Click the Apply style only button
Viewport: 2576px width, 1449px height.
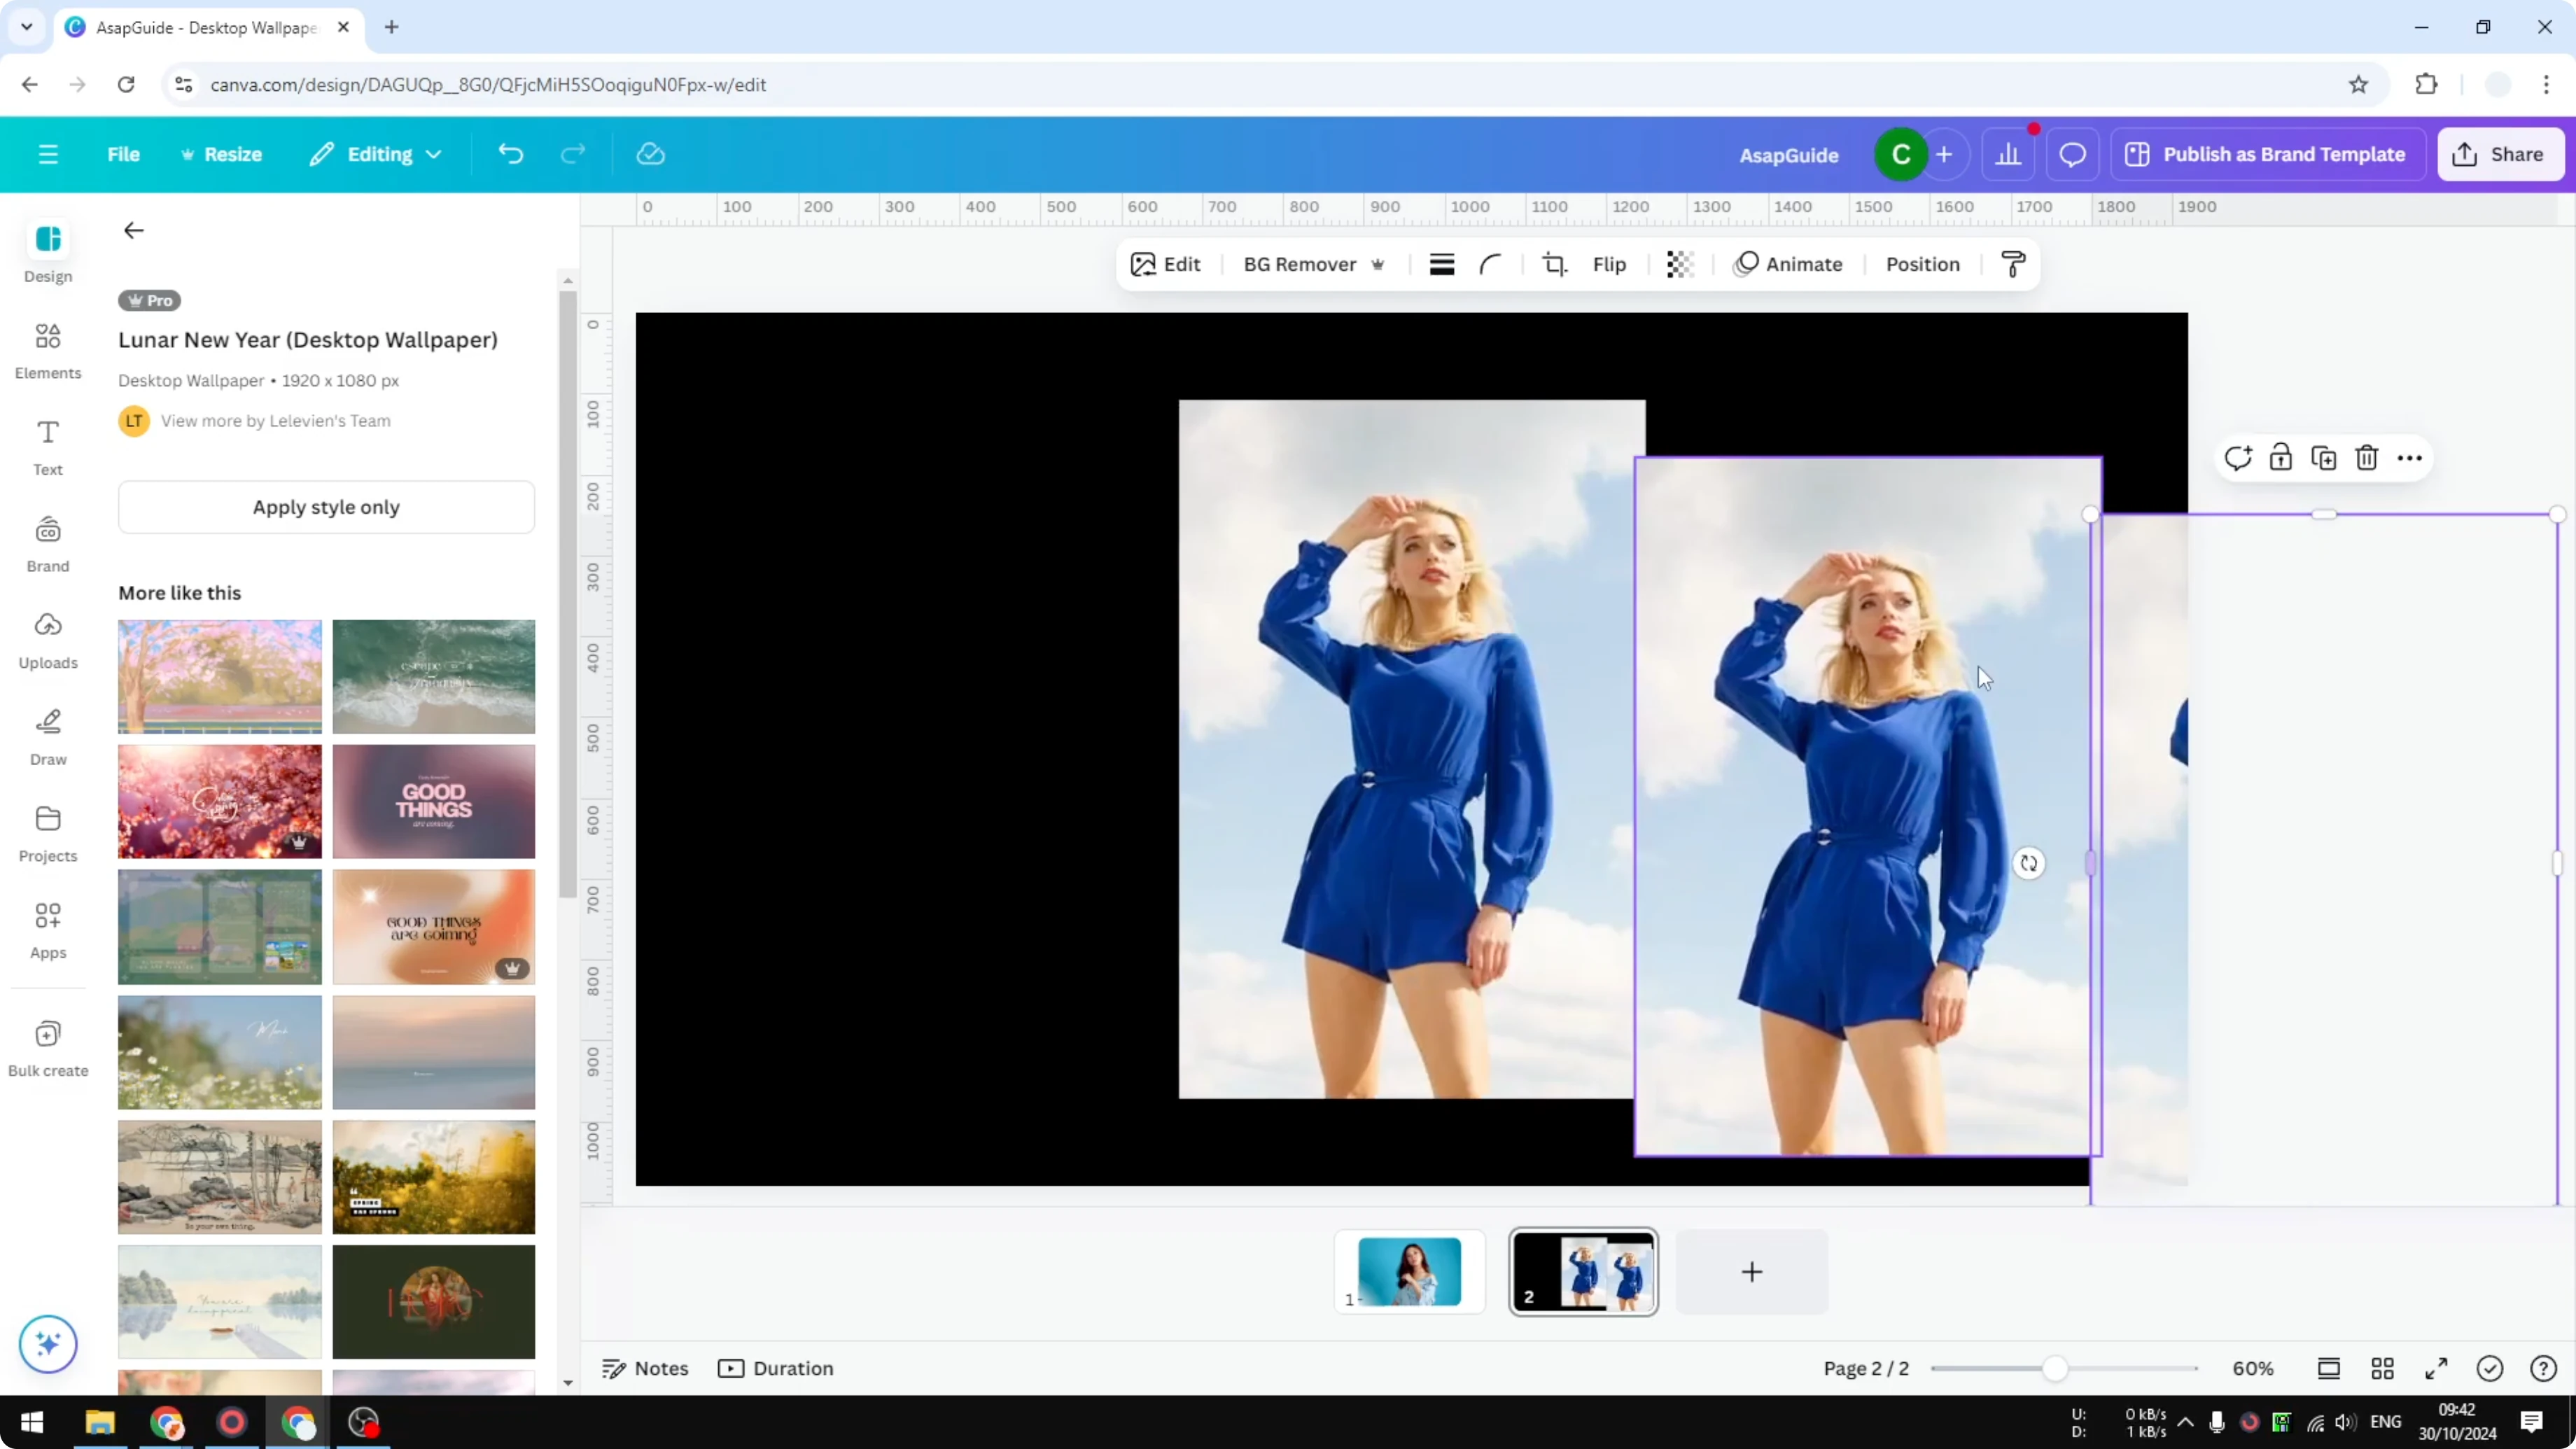pyautogui.click(x=326, y=507)
